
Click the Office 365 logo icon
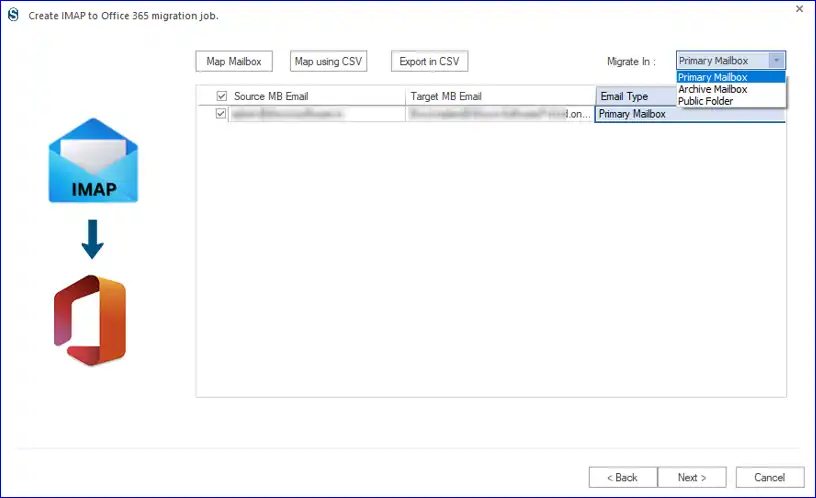tap(90, 321)
